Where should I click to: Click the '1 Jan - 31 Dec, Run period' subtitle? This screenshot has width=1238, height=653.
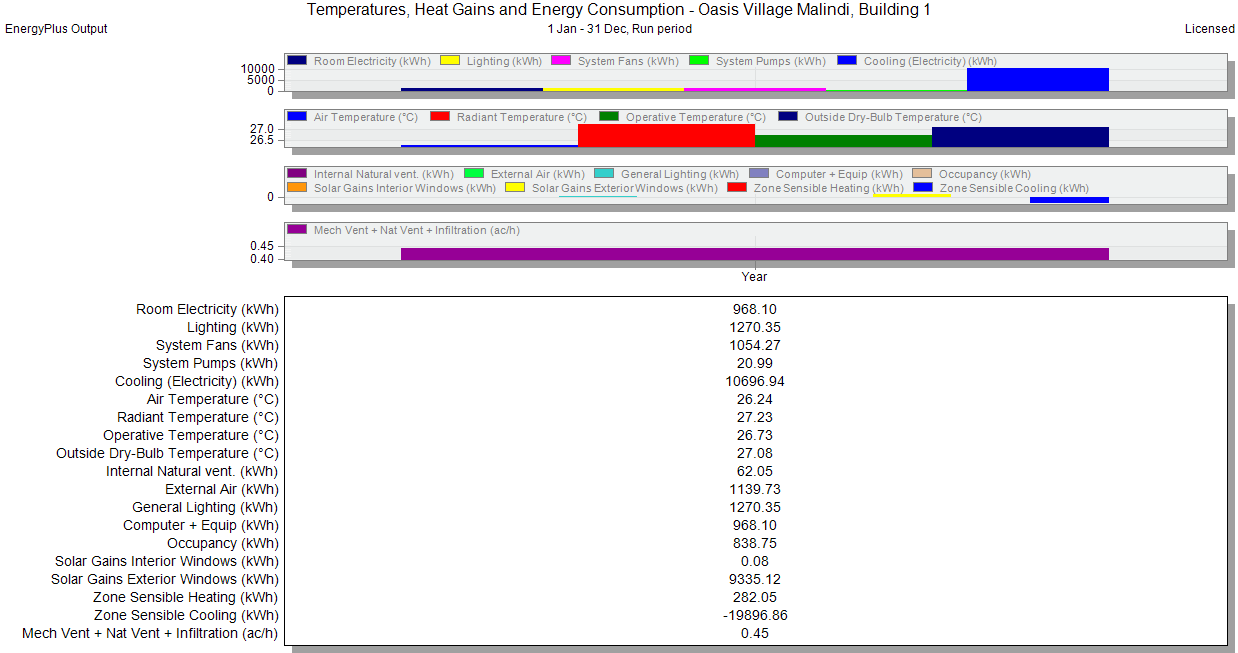619,29
